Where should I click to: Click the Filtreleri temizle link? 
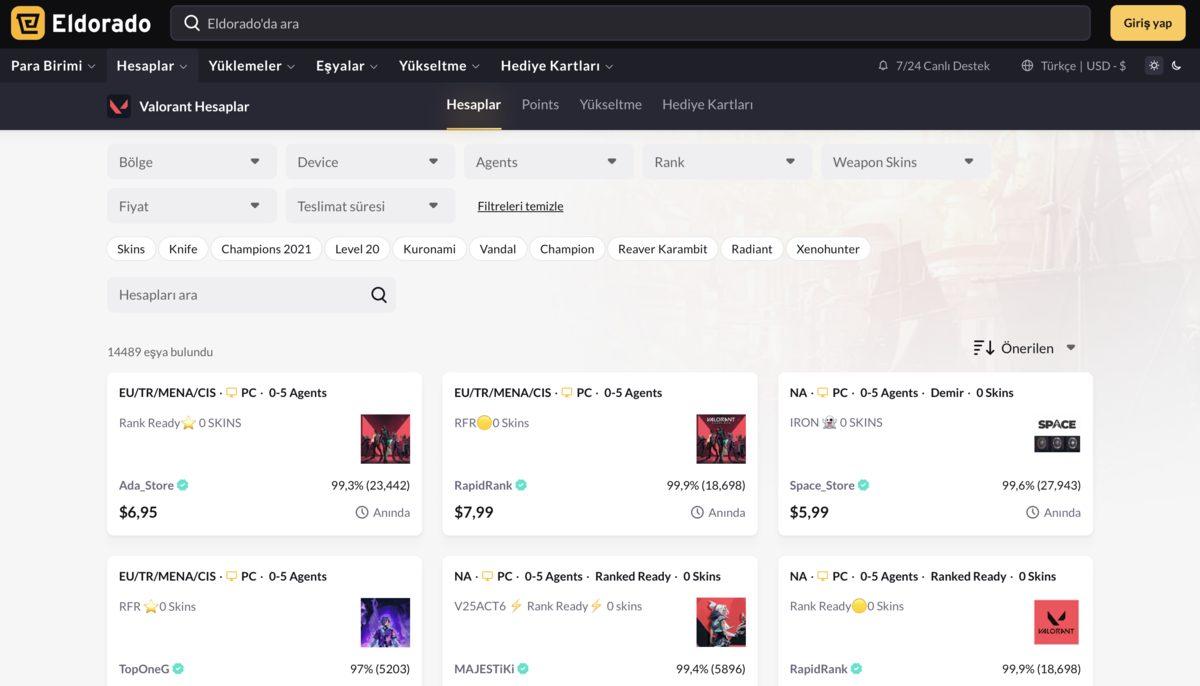[520, 206]
